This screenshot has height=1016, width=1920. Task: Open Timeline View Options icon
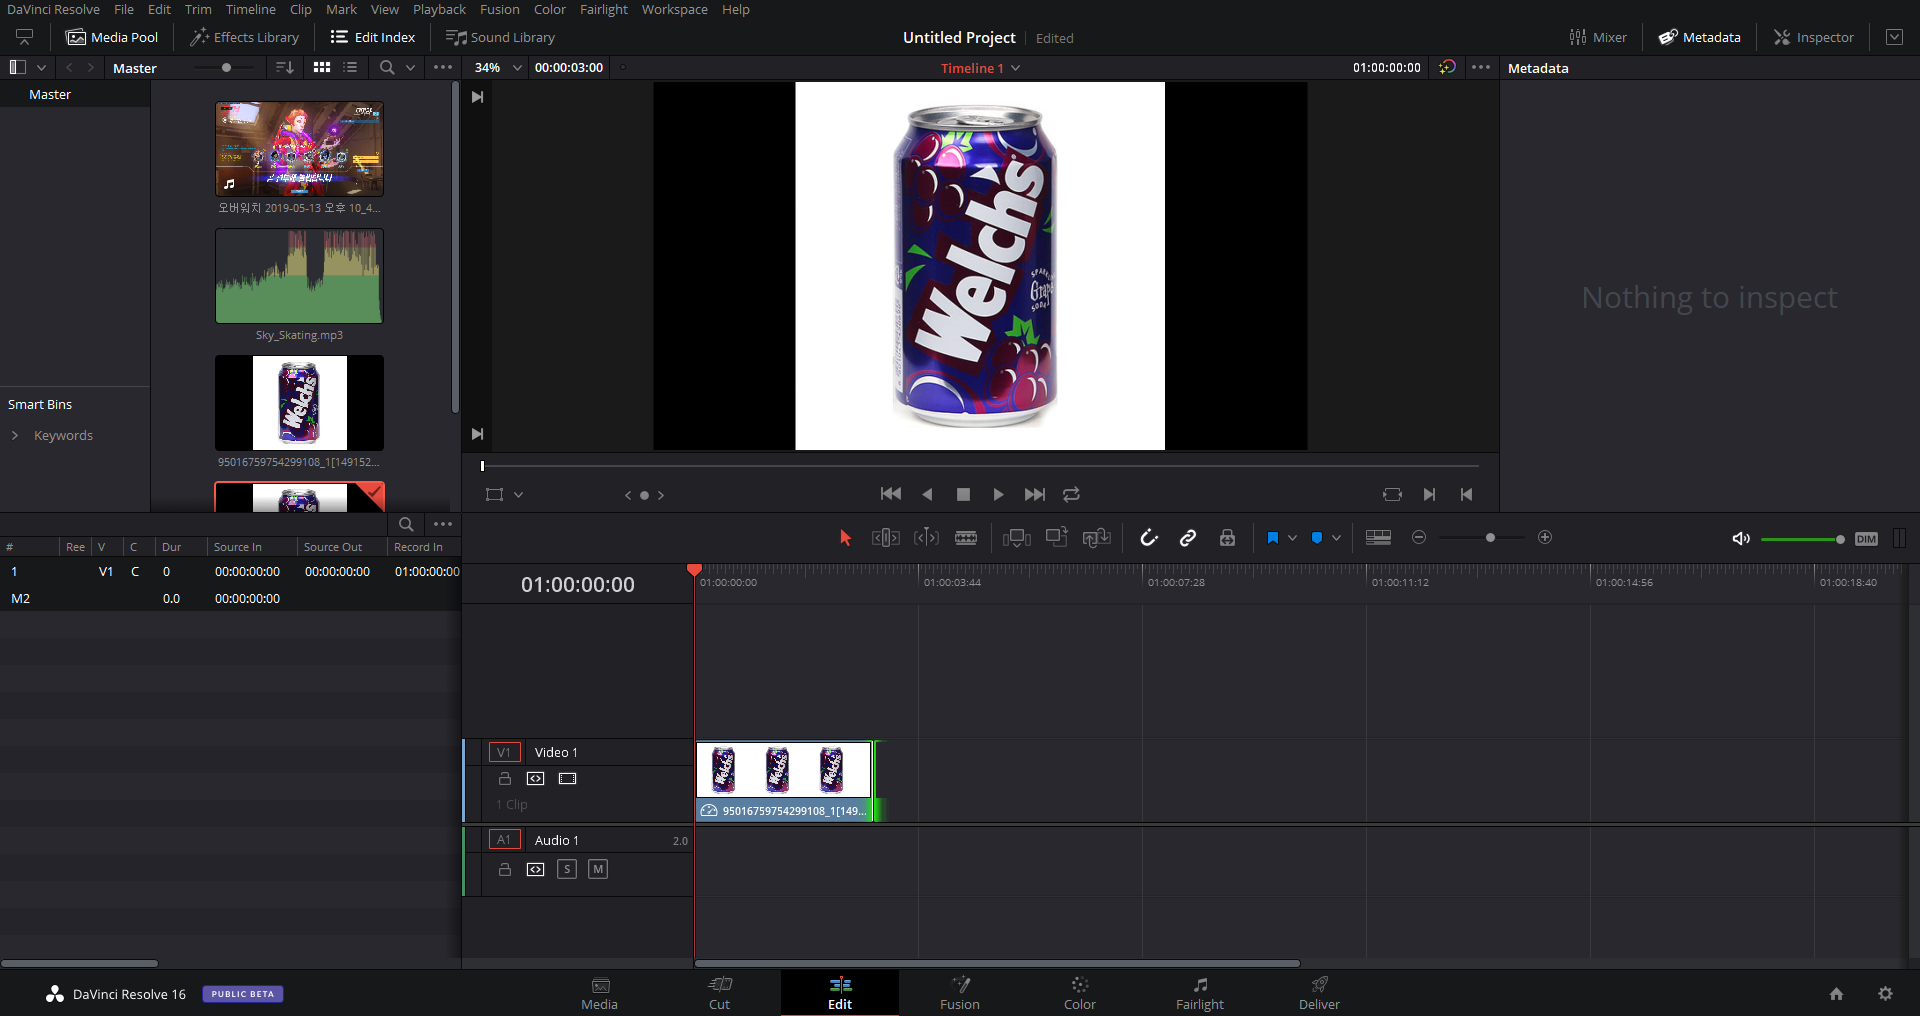tap(1378, 538)
